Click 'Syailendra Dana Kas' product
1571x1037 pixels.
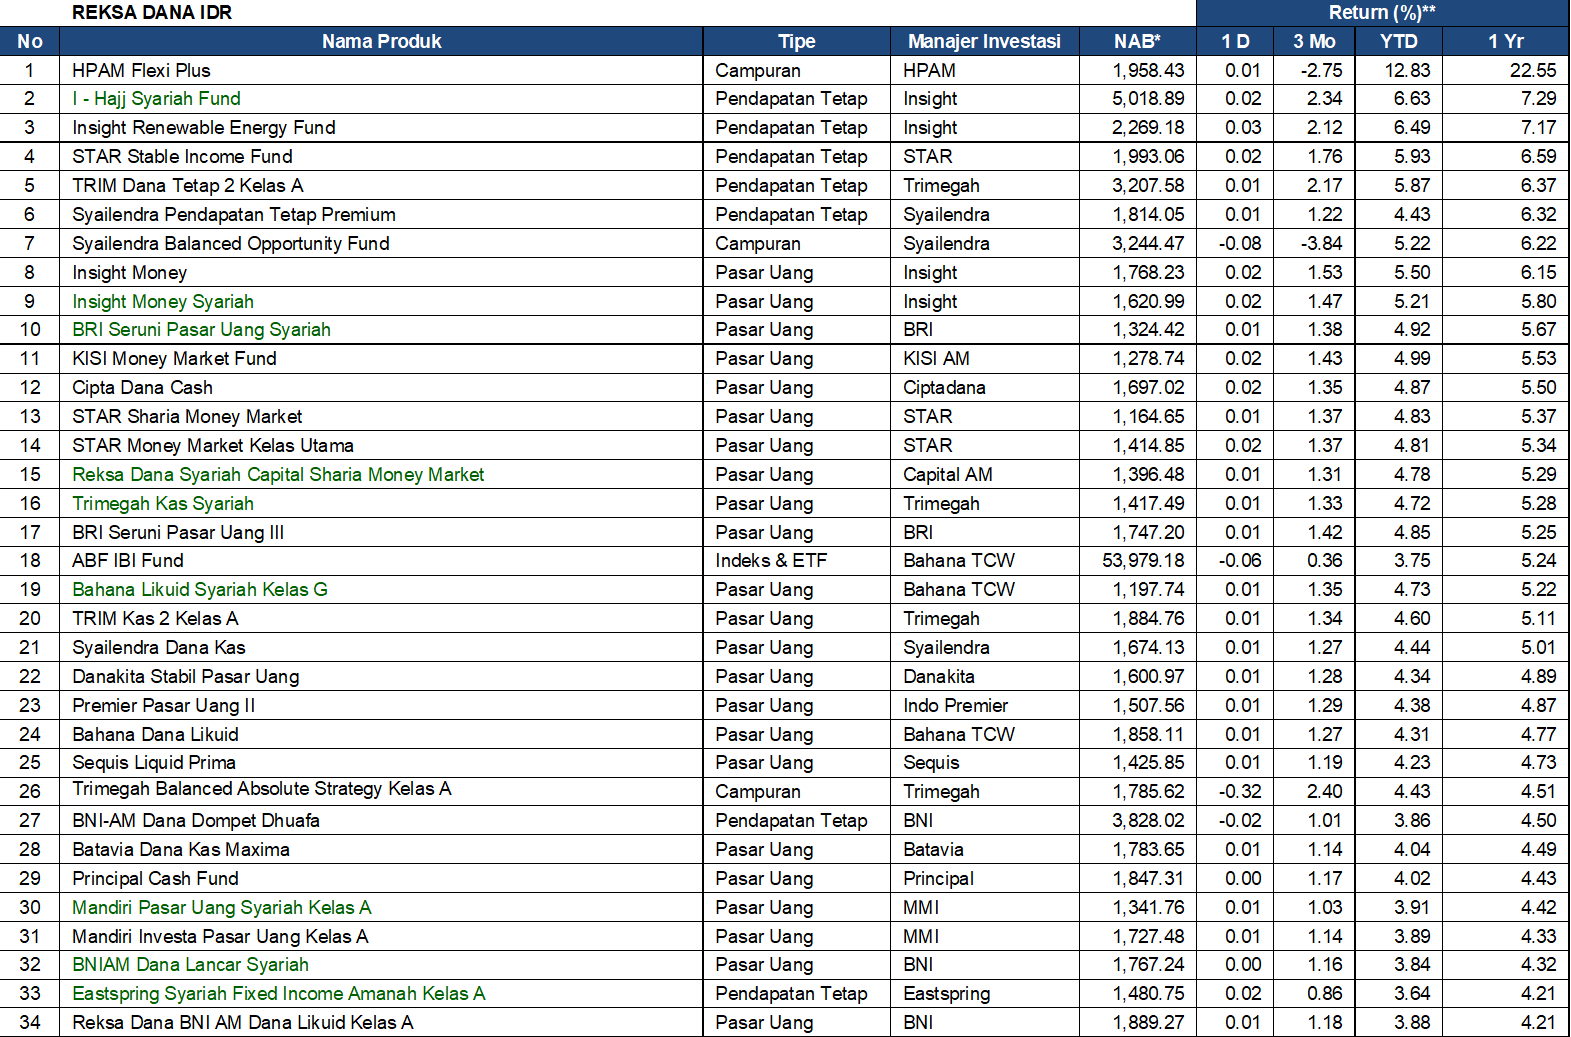(x=159, y=647)
